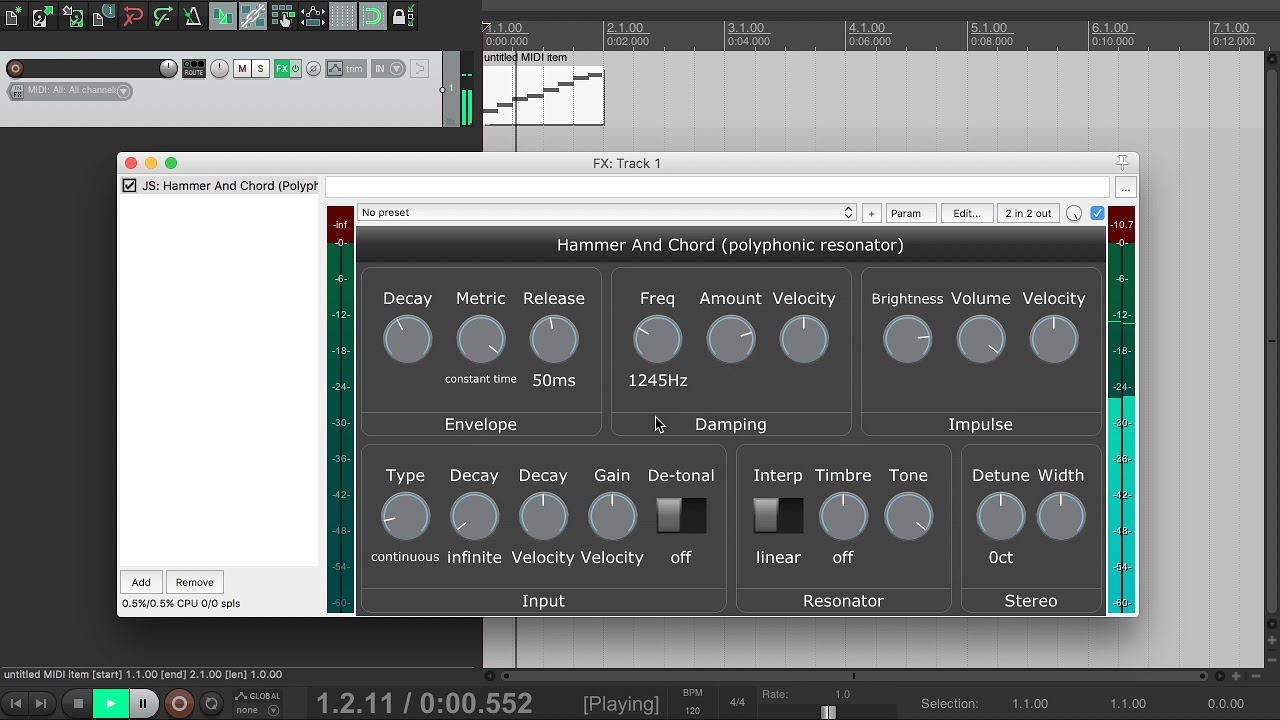Screen dimensions: 1280x720
Task: Click the Release 50ms knob
Action: pos(554,340)
